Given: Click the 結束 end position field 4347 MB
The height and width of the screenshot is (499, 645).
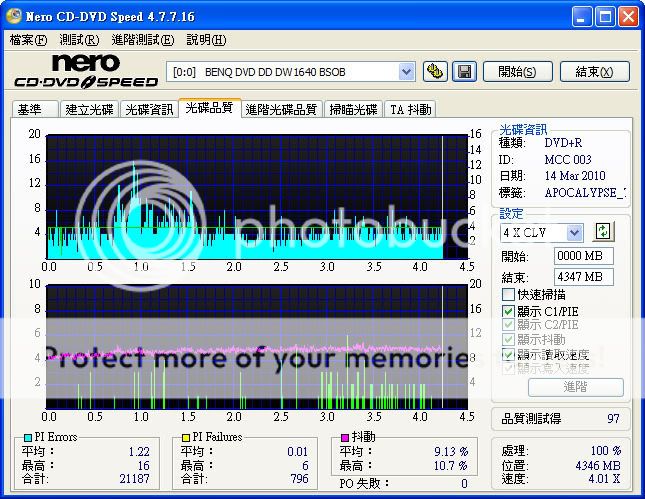Looking at the screenshot, I should pos(583,277).
